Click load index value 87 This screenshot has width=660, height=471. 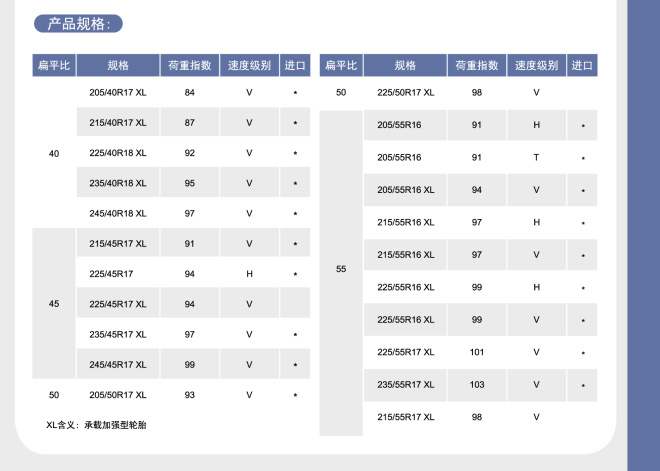pos(189,123)
